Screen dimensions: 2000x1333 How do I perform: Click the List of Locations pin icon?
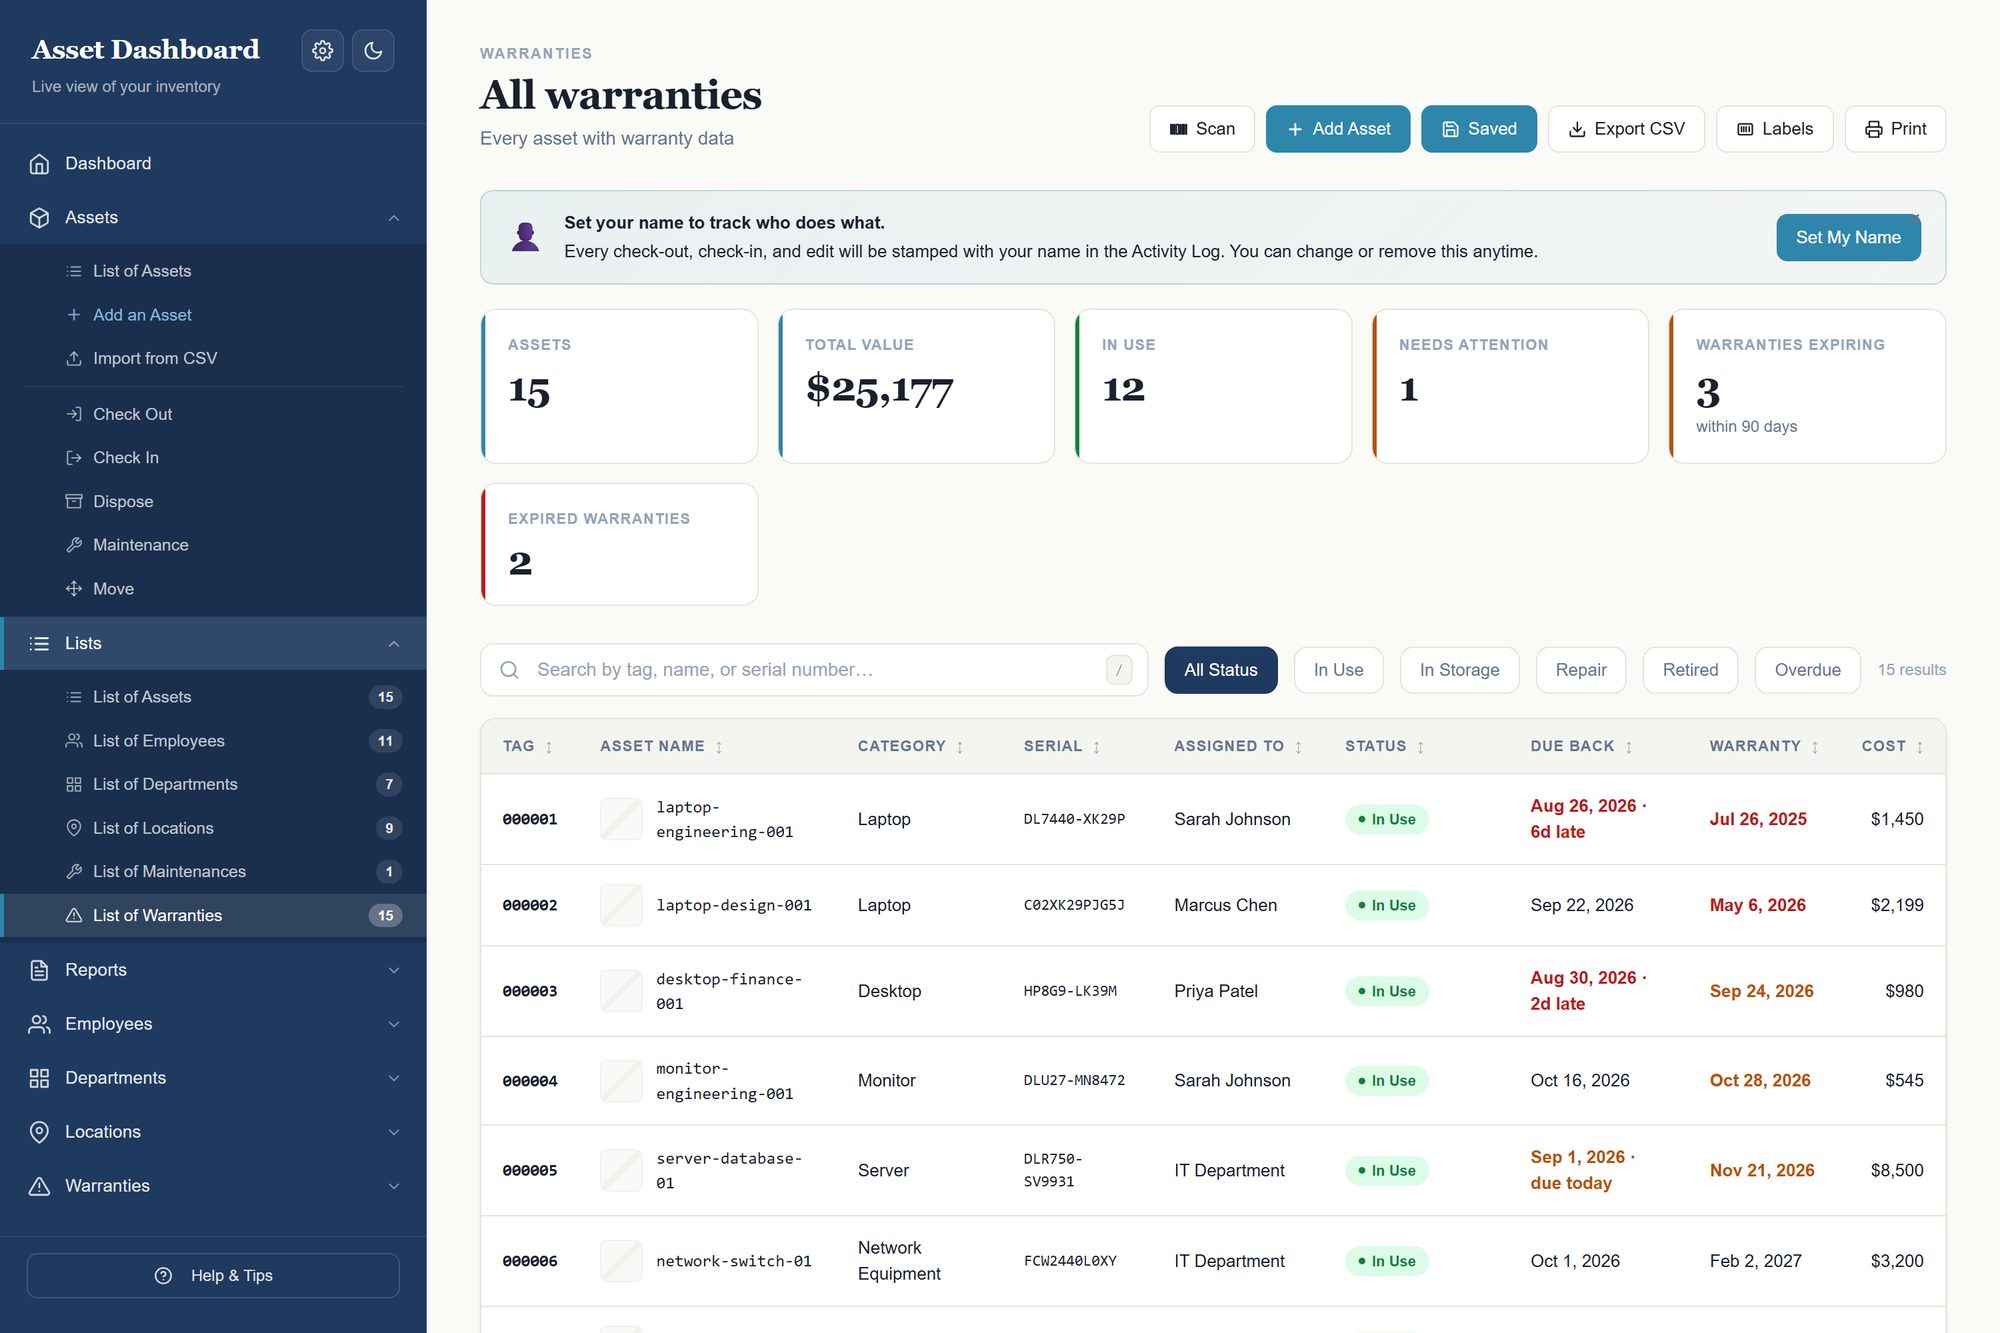74,828
